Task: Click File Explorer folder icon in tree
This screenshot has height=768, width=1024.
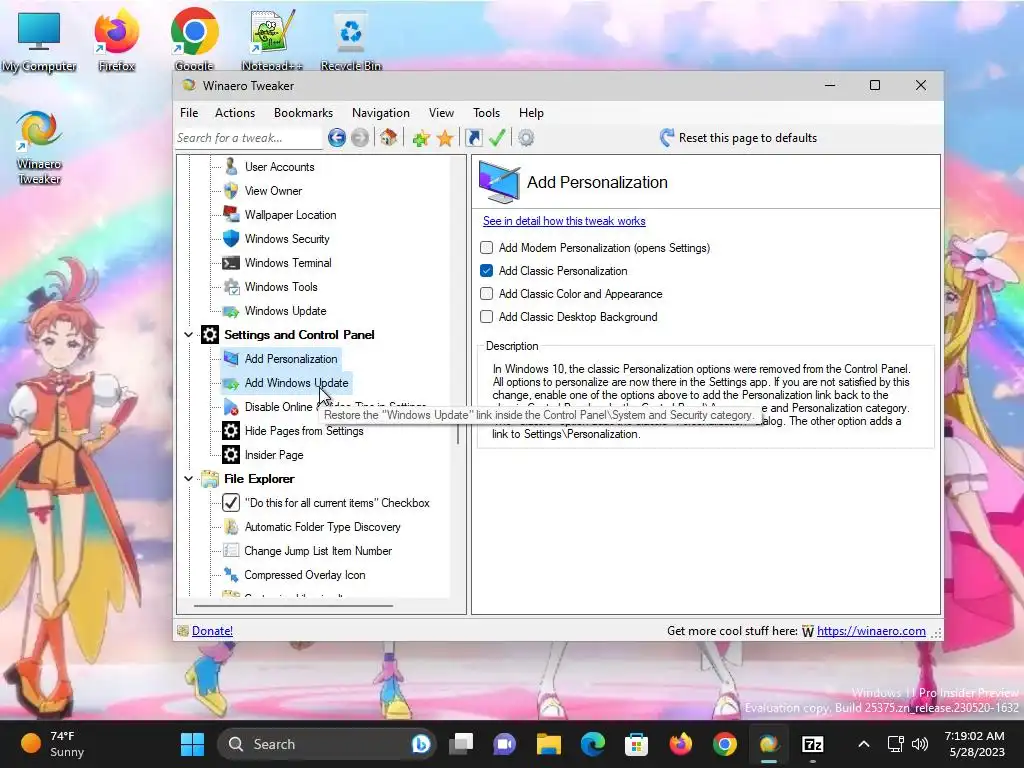Action: (x=210, y=479)
